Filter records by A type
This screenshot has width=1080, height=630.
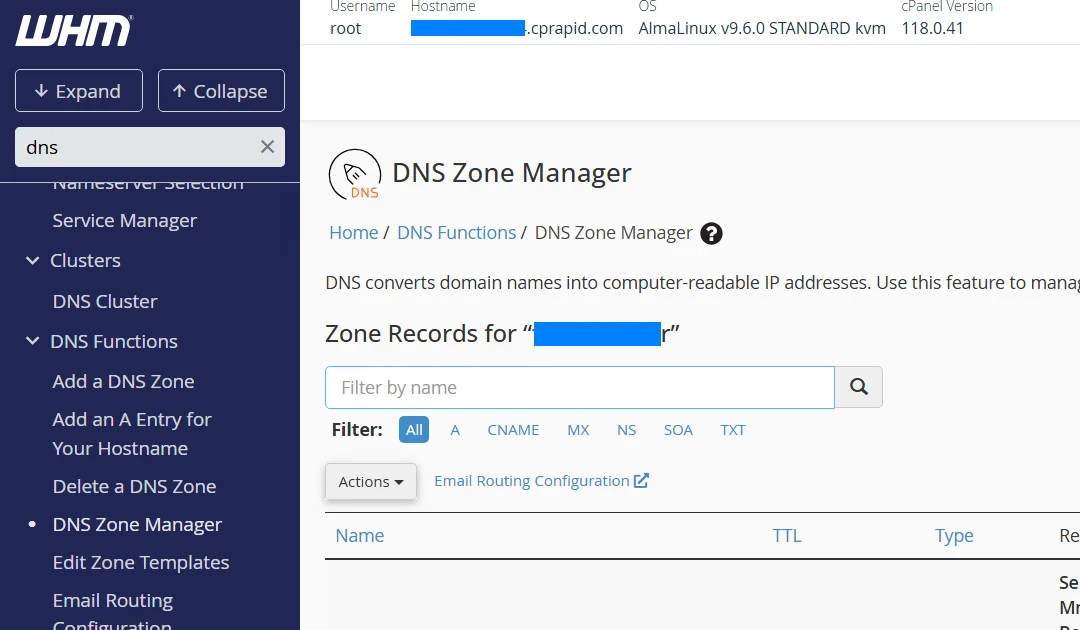pos(455,430)
